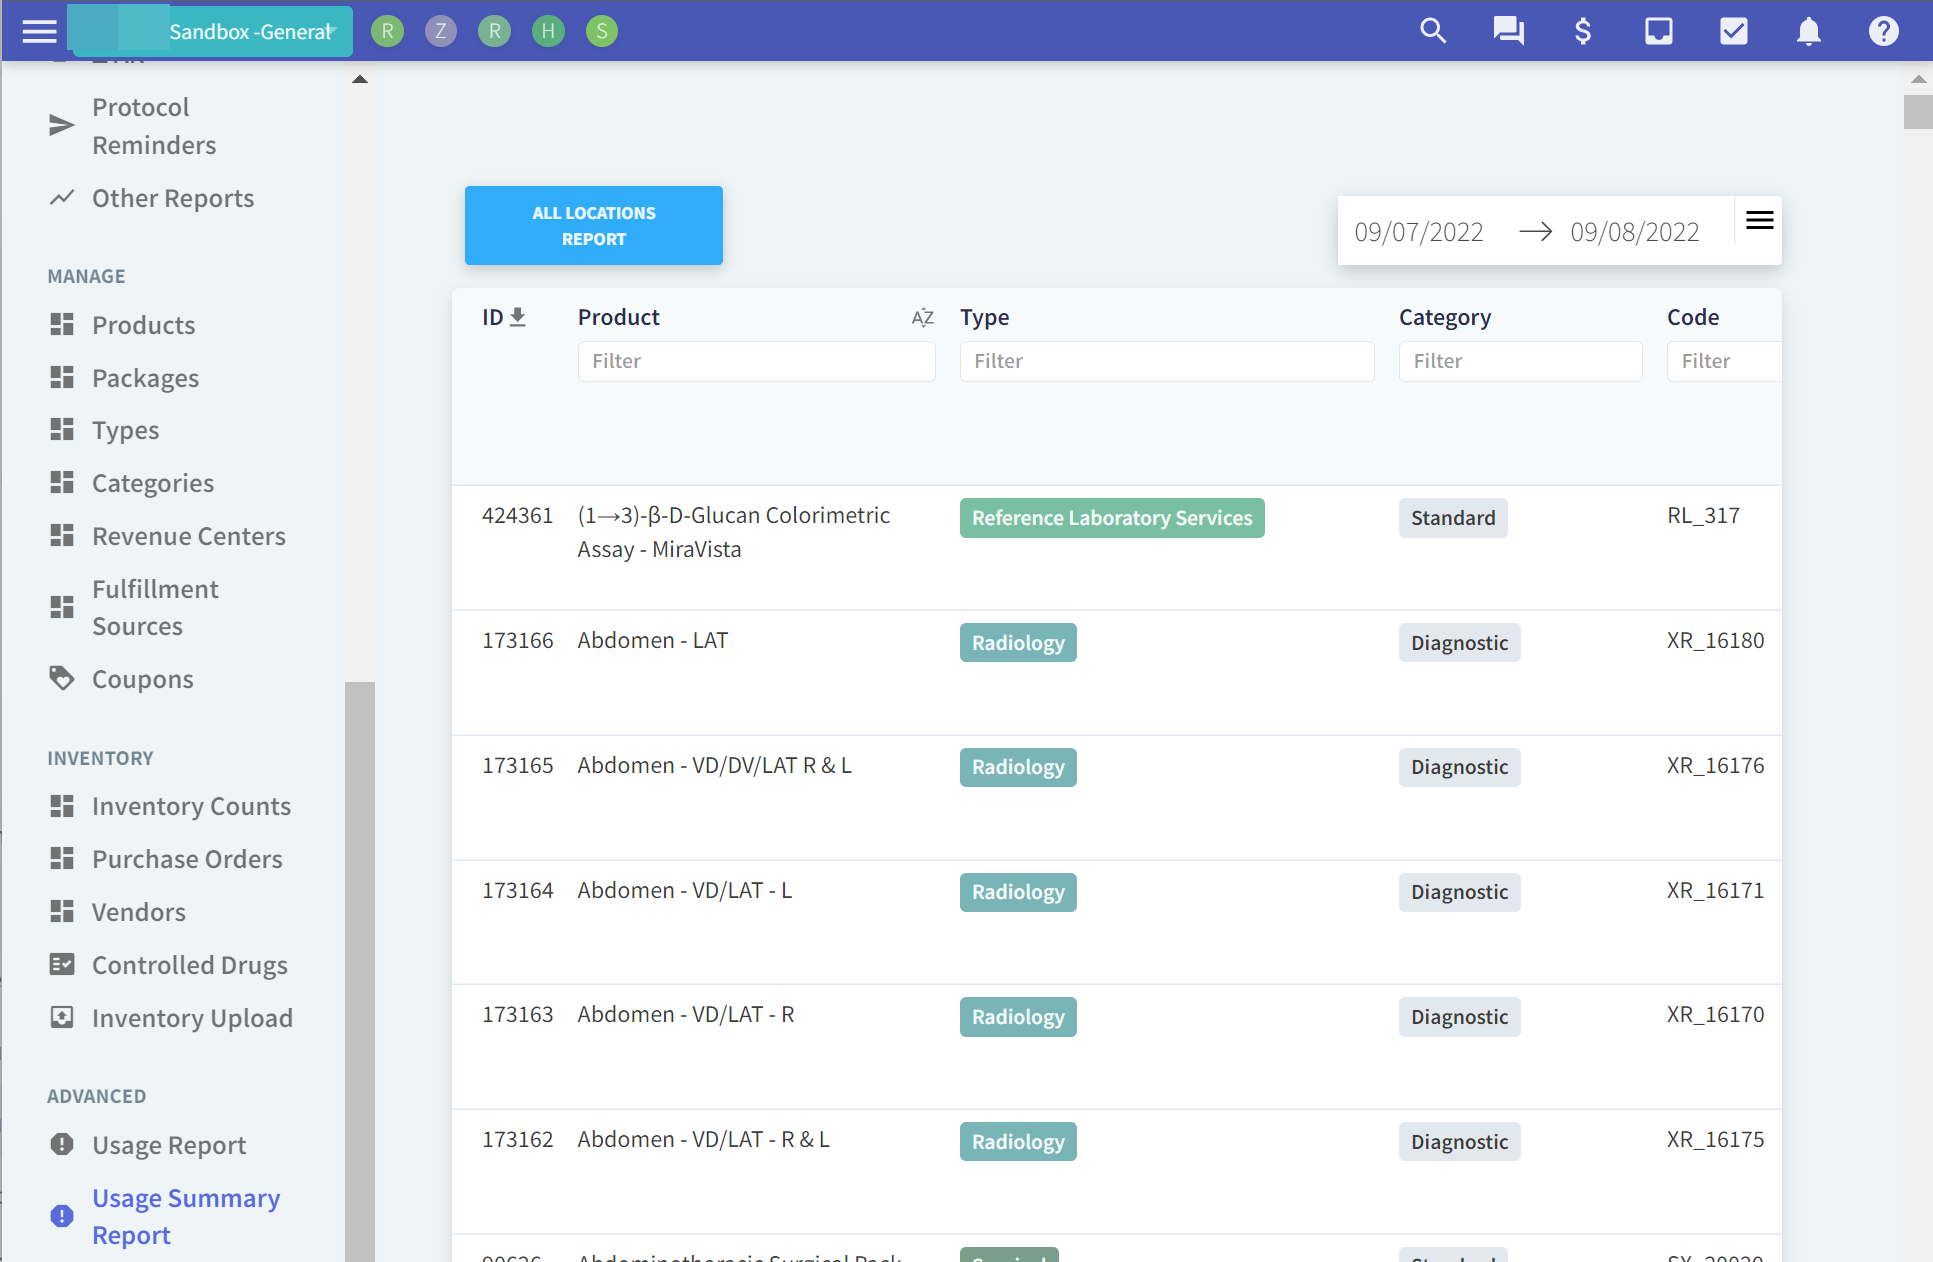Open Types in sidebar

click(125, 430)
